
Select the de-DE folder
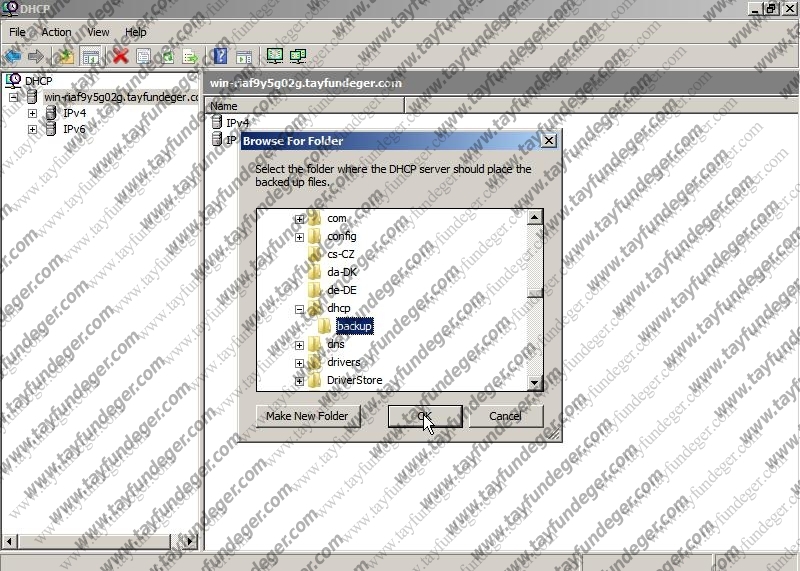[342, 290]
